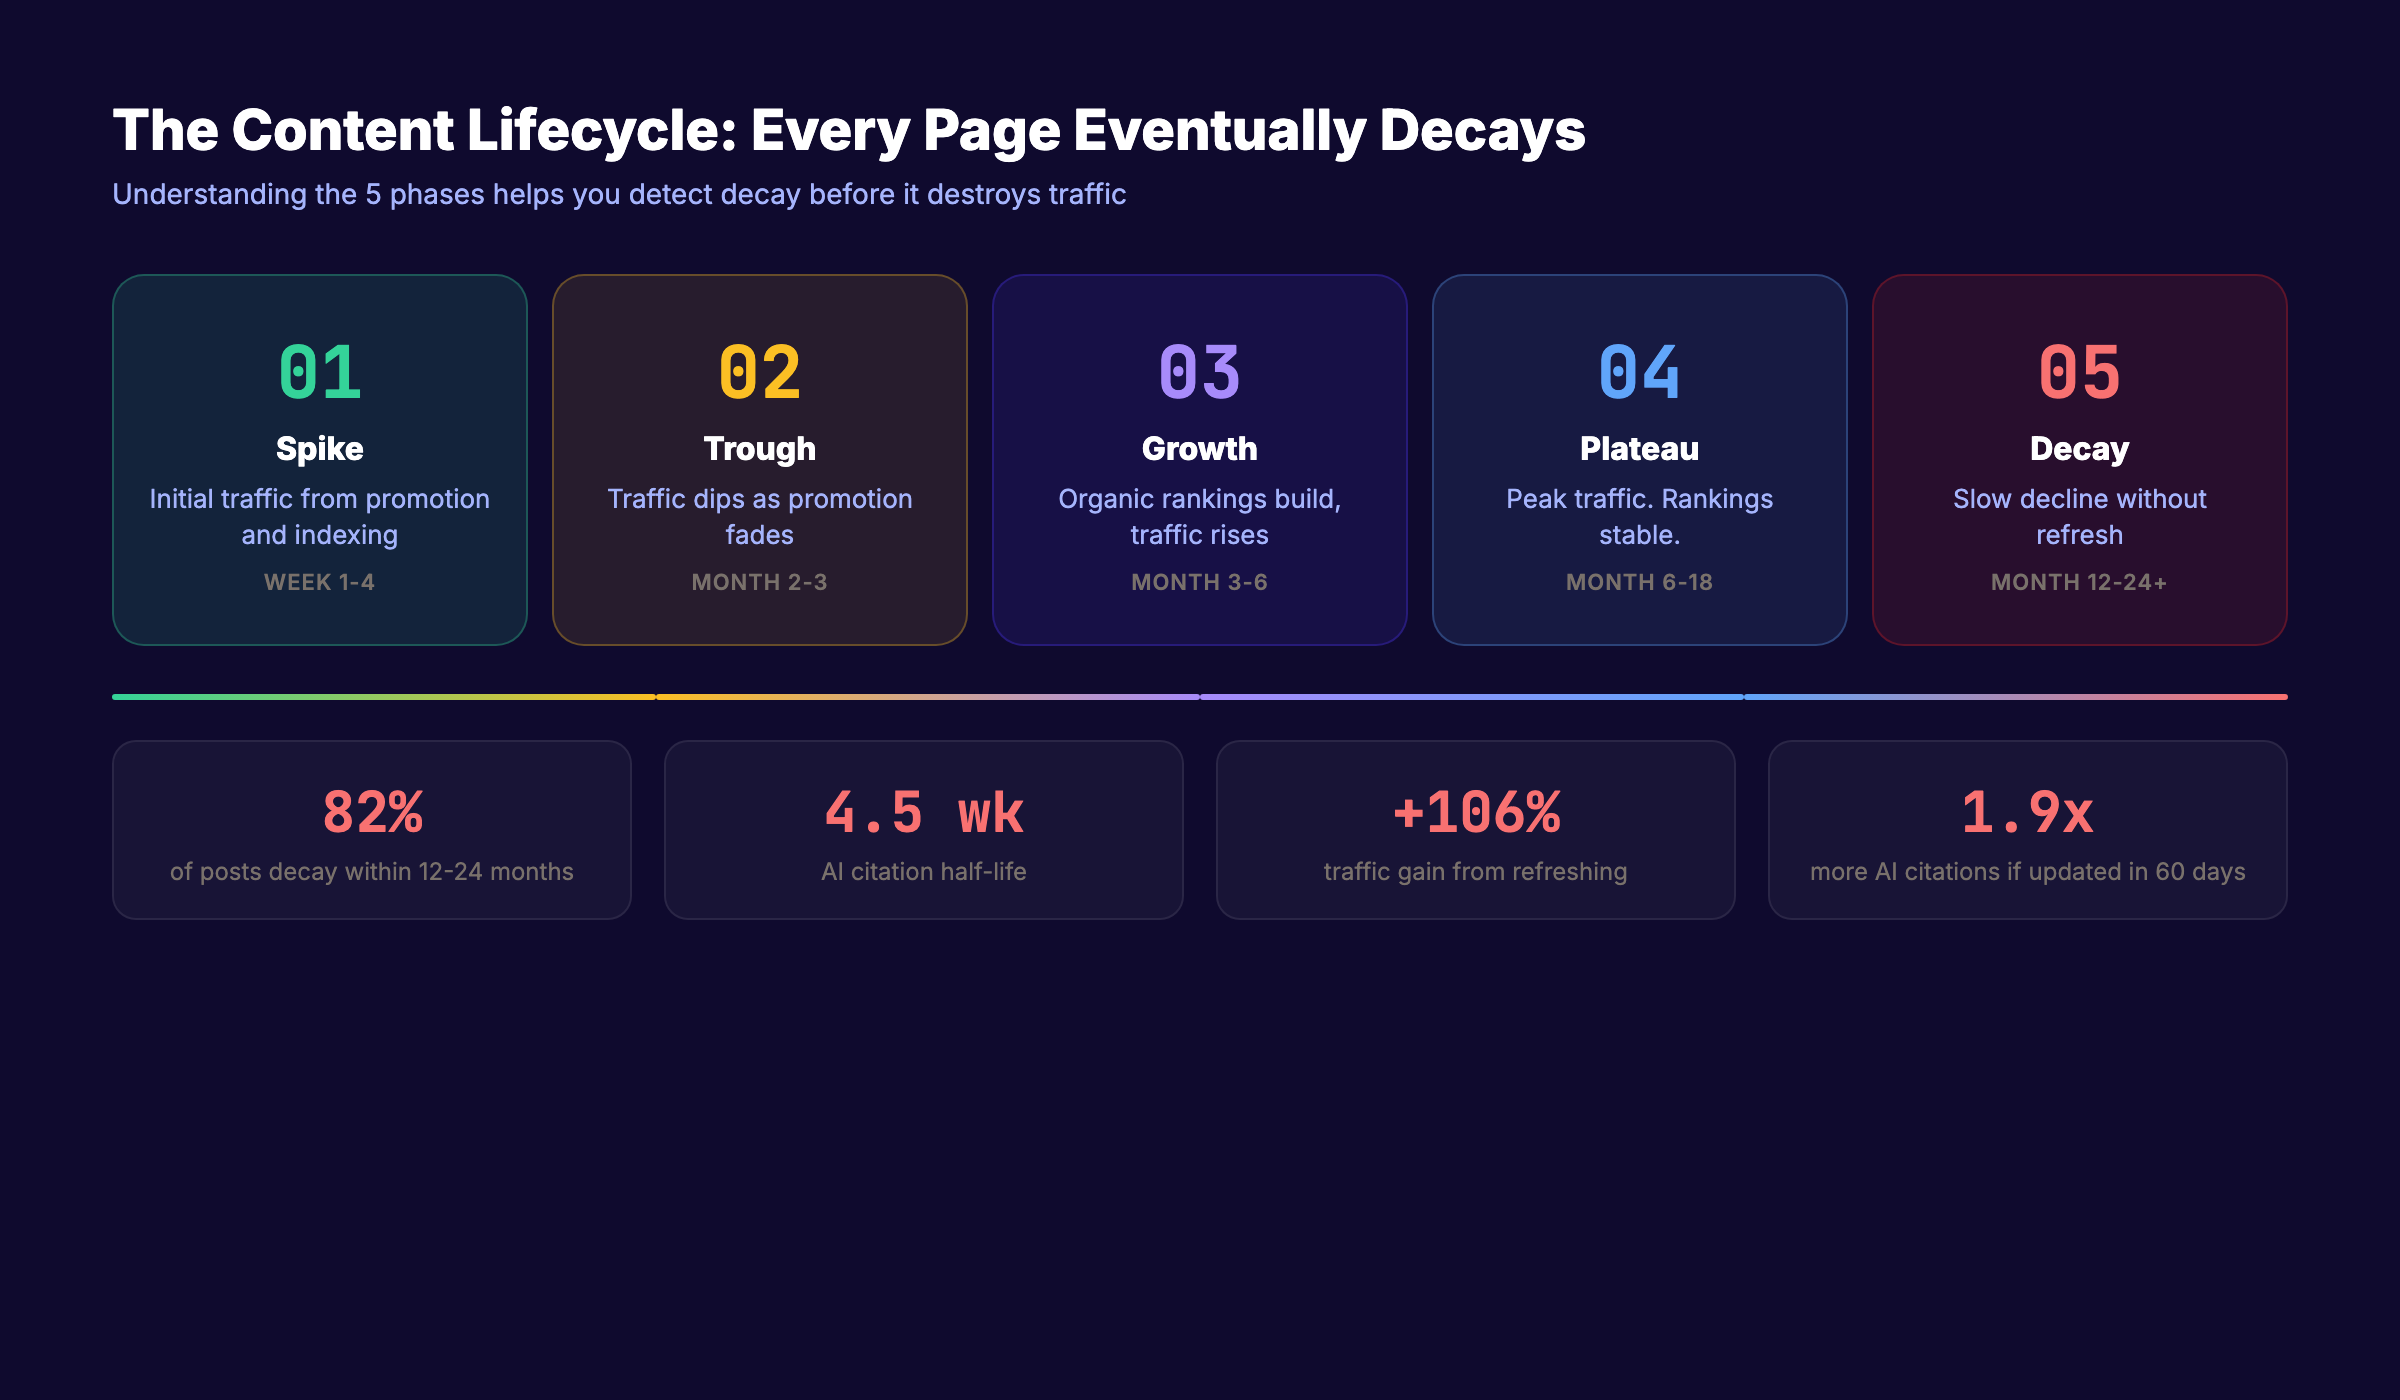Image resolution: width=2400 pixels, height=1400 pixels.
Task: Expand the "+106%" traffic gain card
Action: [1475, 830]
